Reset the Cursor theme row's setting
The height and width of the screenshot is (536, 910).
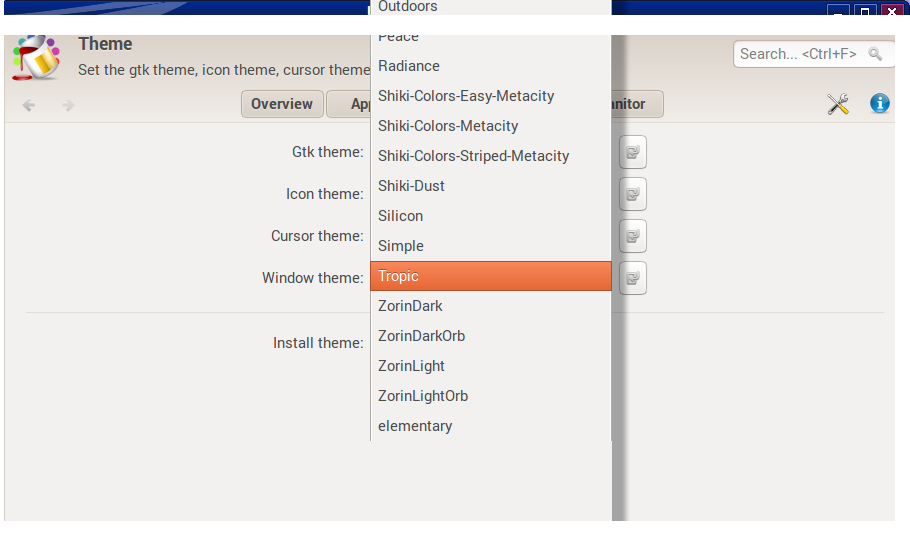pyautogui.click(x=633, y=236)
